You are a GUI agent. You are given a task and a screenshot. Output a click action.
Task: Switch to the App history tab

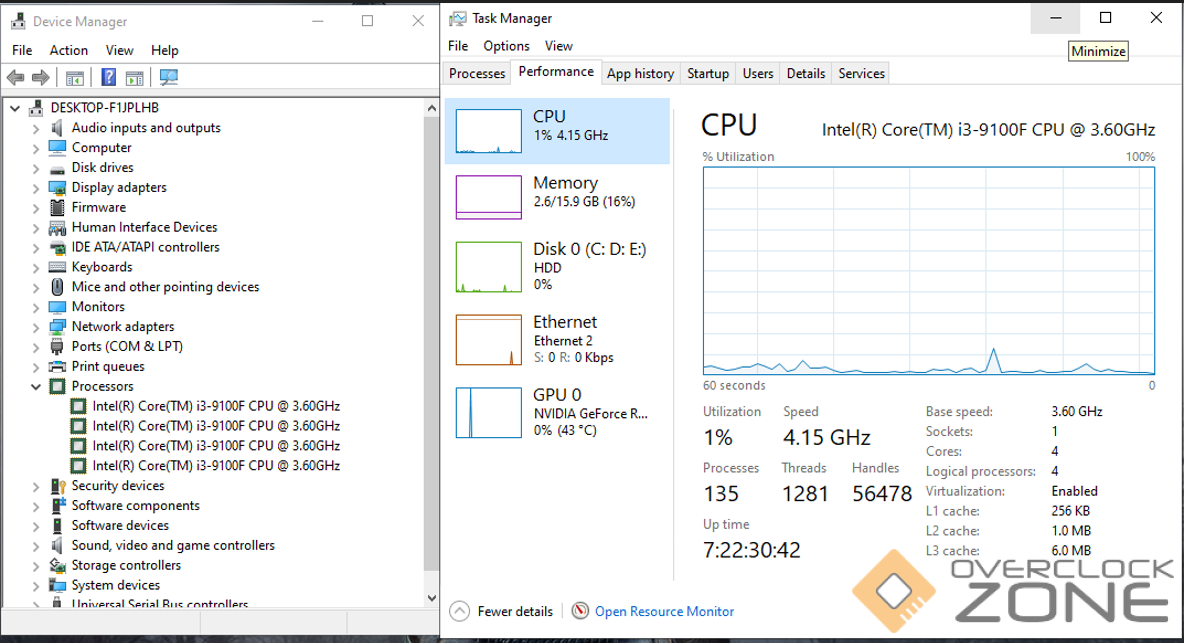coord(640,73)
